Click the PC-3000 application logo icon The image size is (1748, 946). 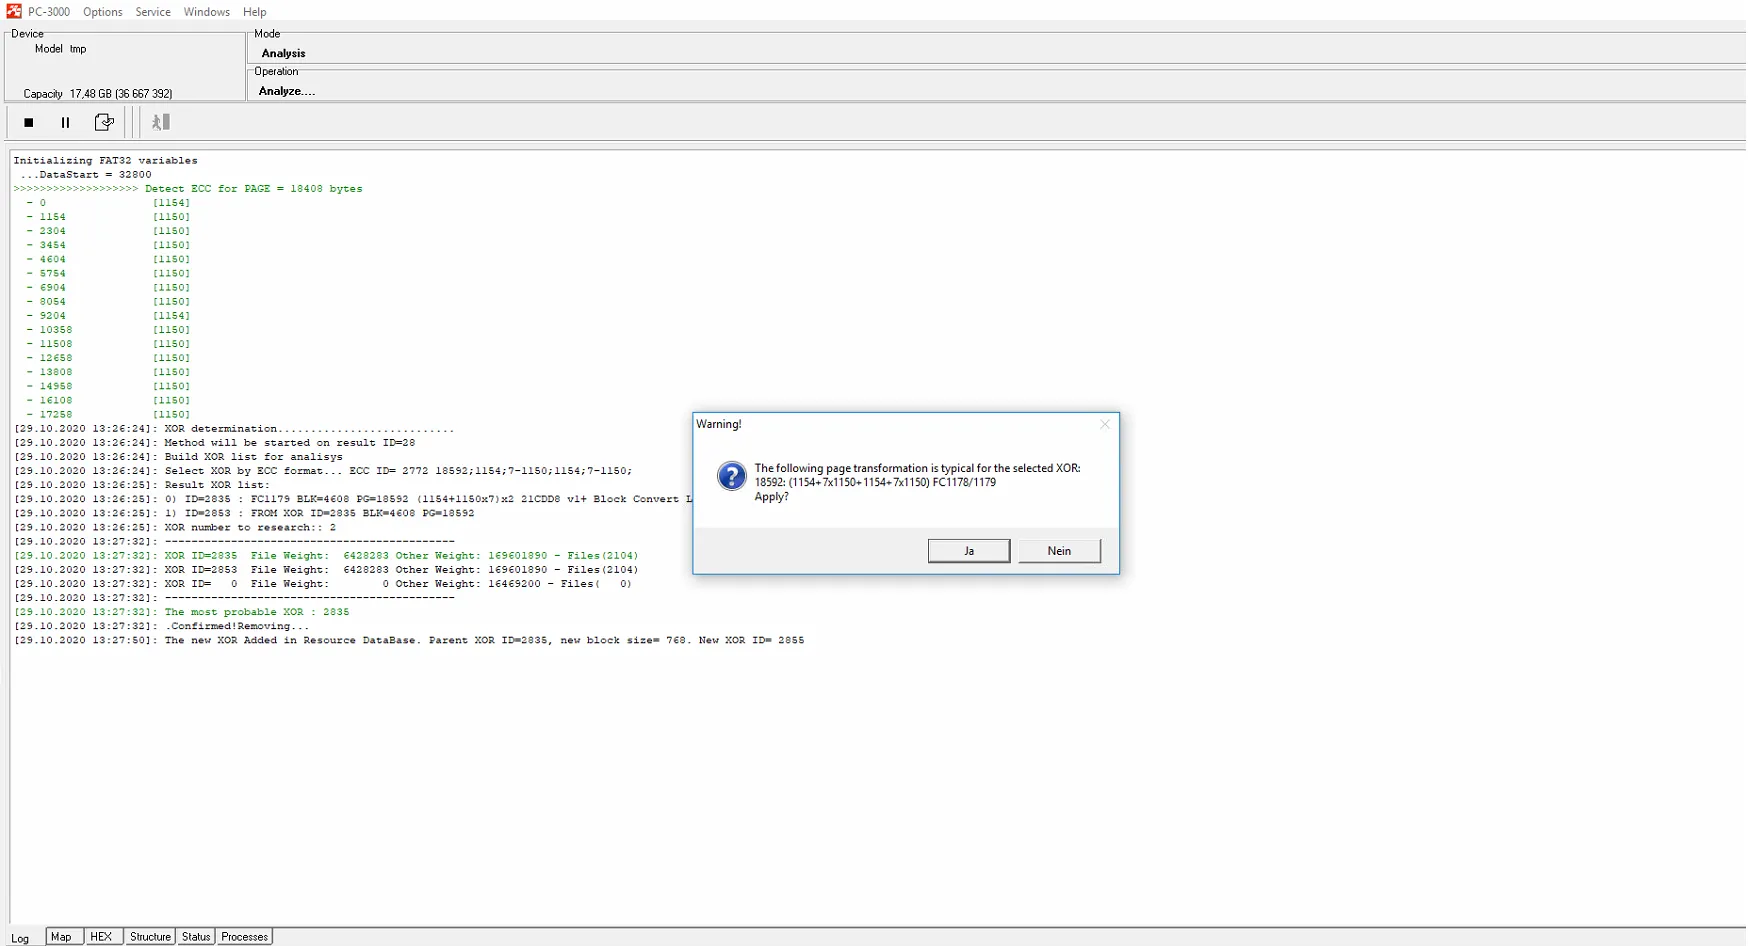13,11
